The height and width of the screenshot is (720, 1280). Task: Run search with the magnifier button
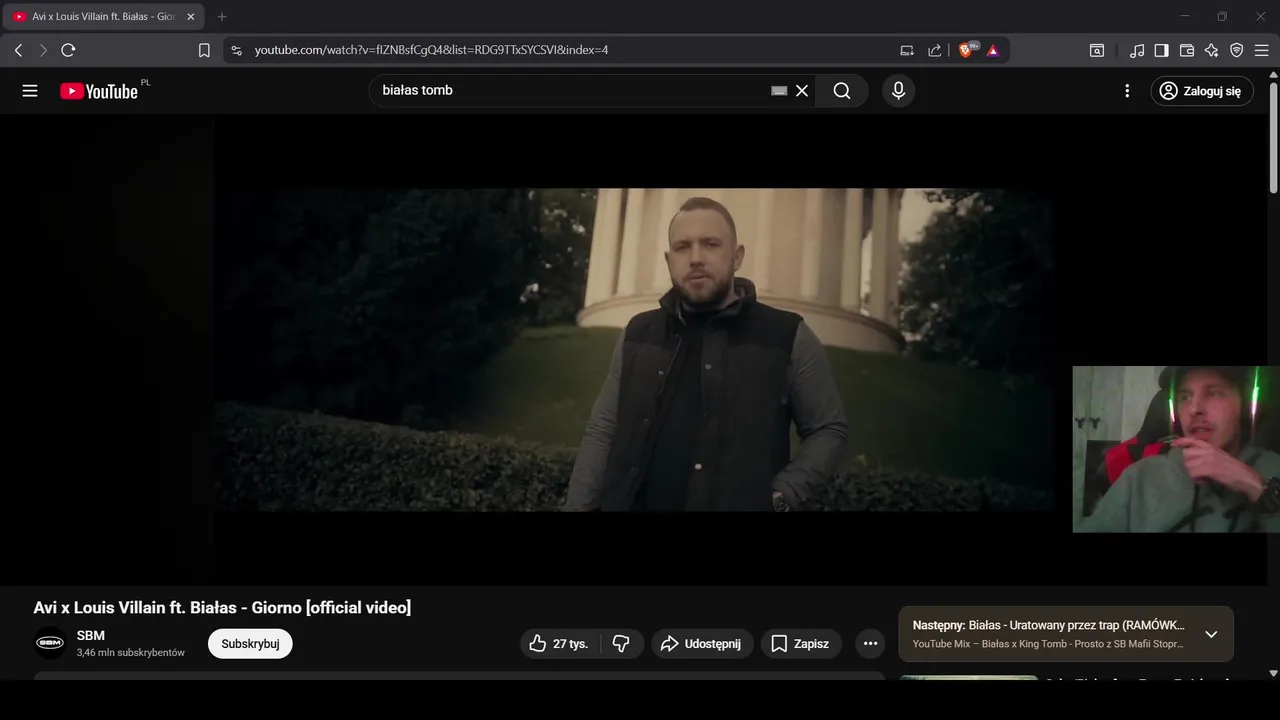point(842,91)
